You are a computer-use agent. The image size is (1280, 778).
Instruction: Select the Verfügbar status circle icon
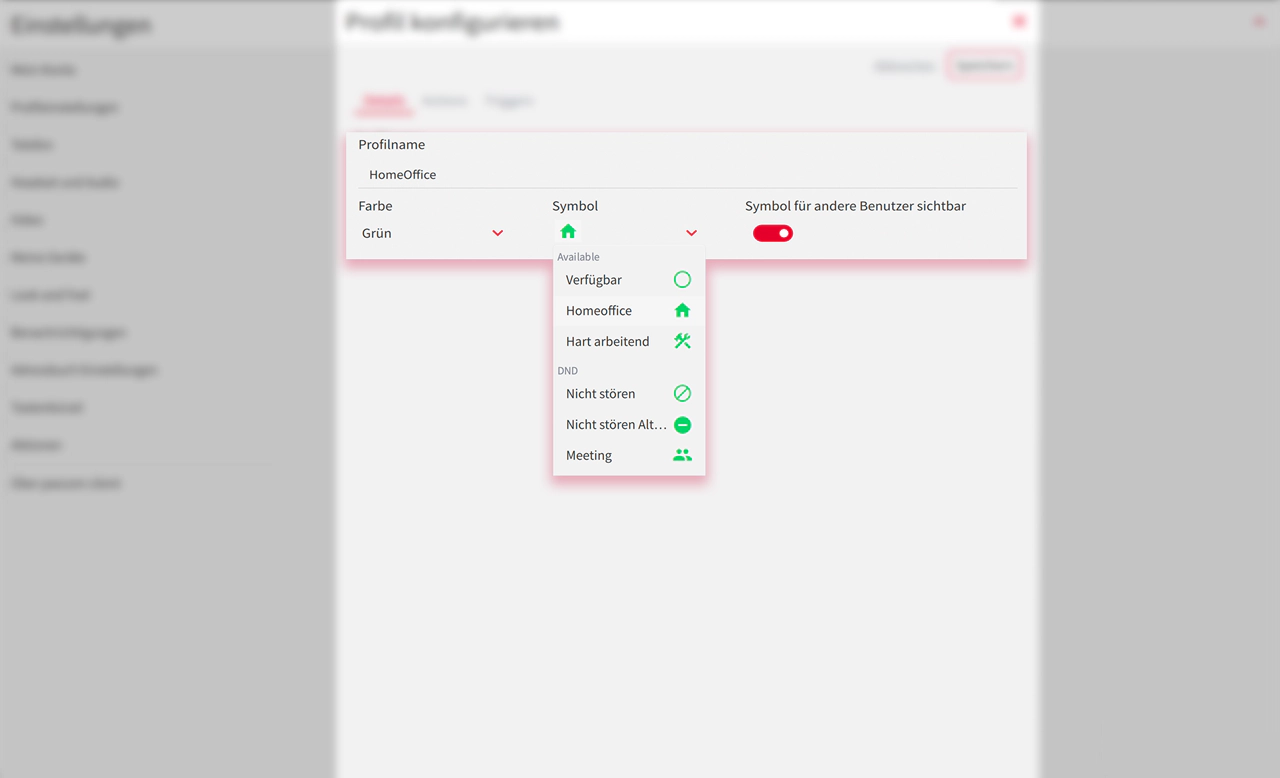(682, 280)
